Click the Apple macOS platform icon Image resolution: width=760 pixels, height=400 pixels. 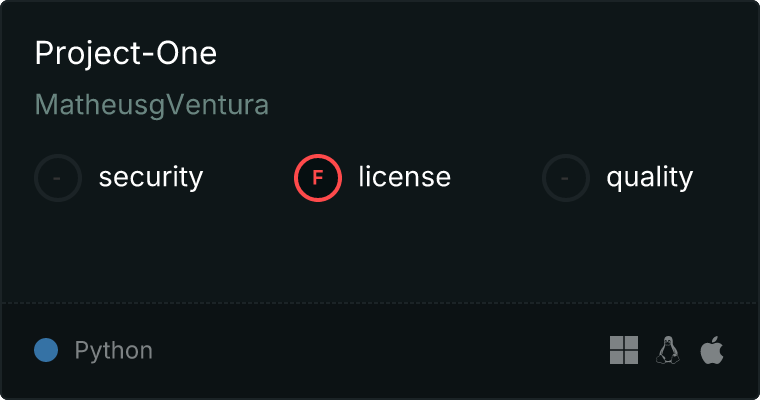point(712,350)
